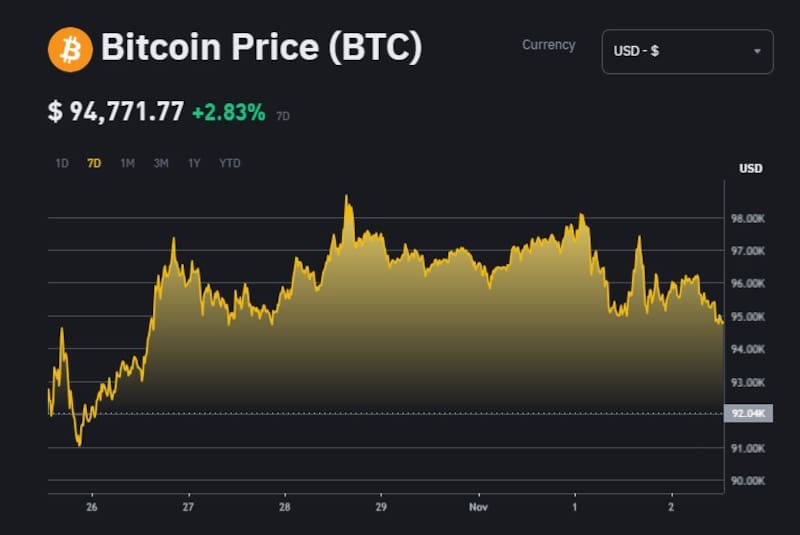Click the 90.00K y-axis label
Screen dimensions: 800x535
tap(749, 481)
